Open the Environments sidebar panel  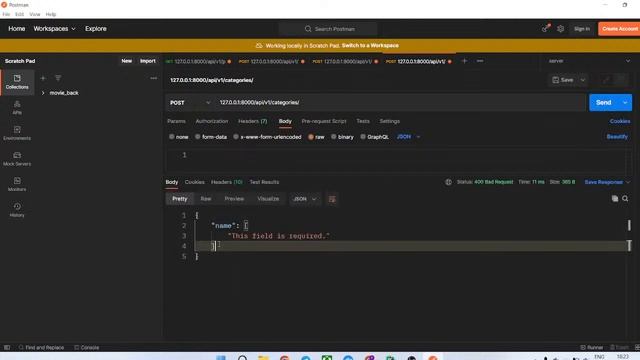pyautogui.click(x=17, y=133)
